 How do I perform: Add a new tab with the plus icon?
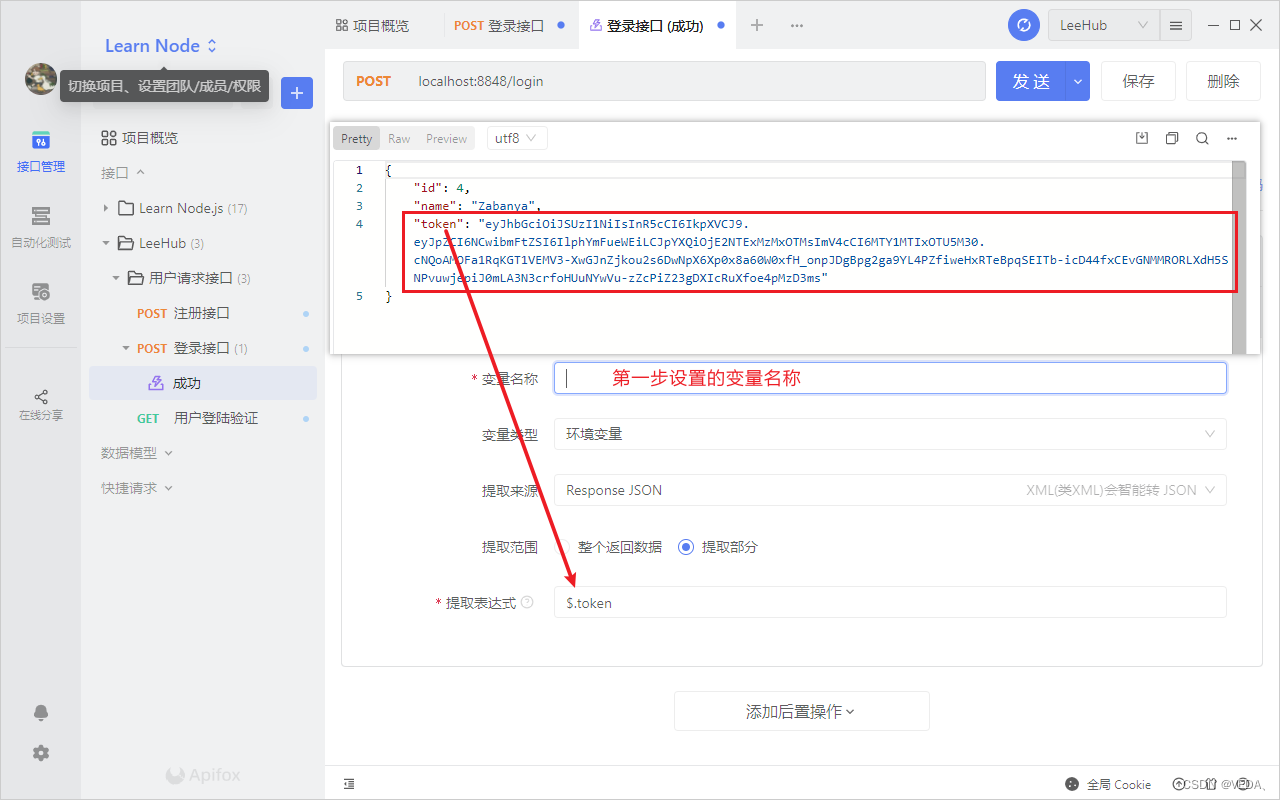757,26
